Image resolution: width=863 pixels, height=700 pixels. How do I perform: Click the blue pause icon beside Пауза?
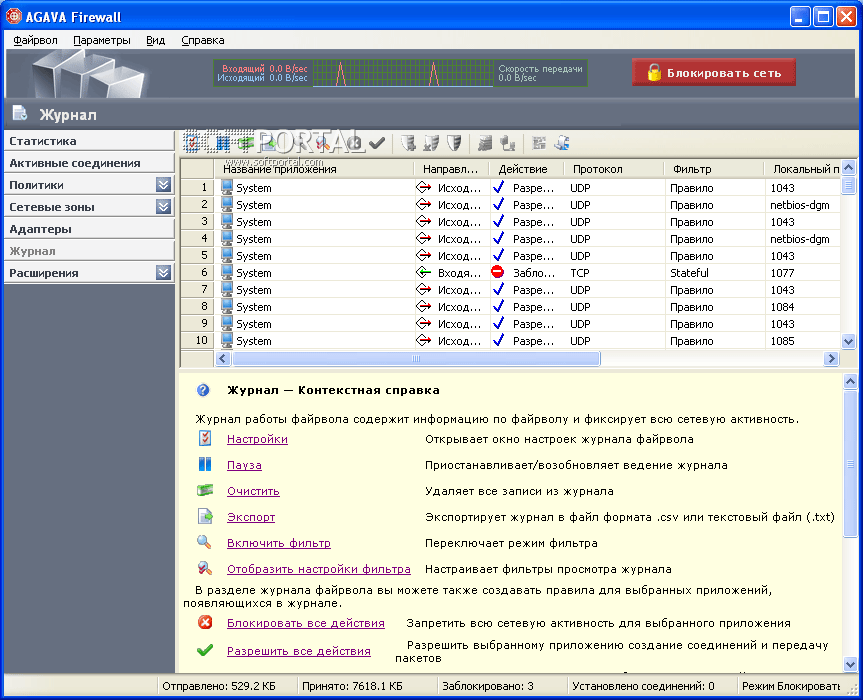coord(205,465)
